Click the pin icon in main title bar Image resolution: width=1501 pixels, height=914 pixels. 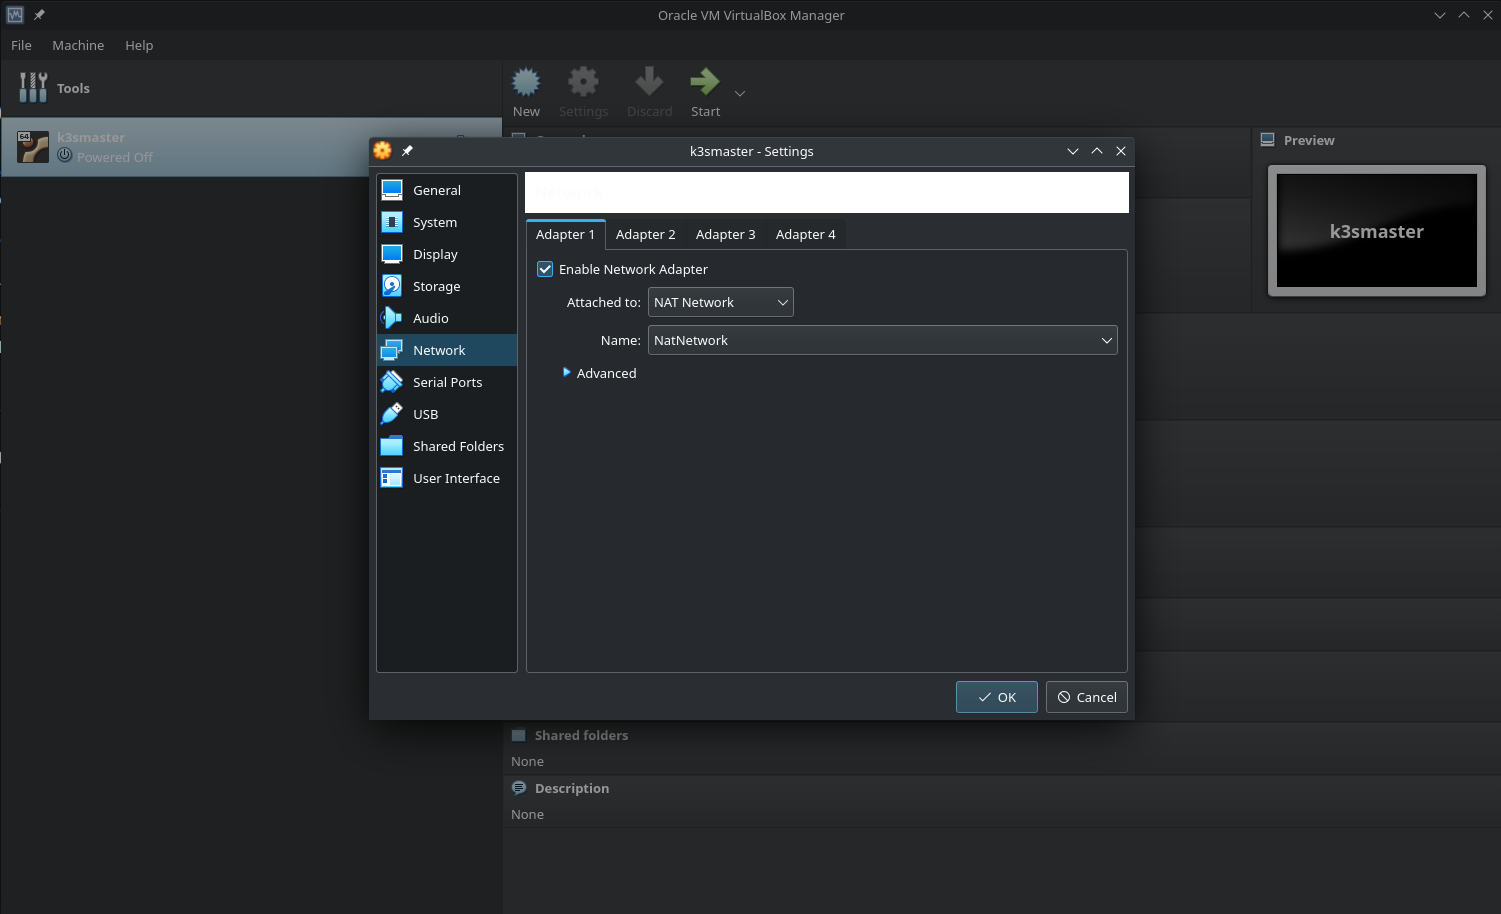[39, 15]
